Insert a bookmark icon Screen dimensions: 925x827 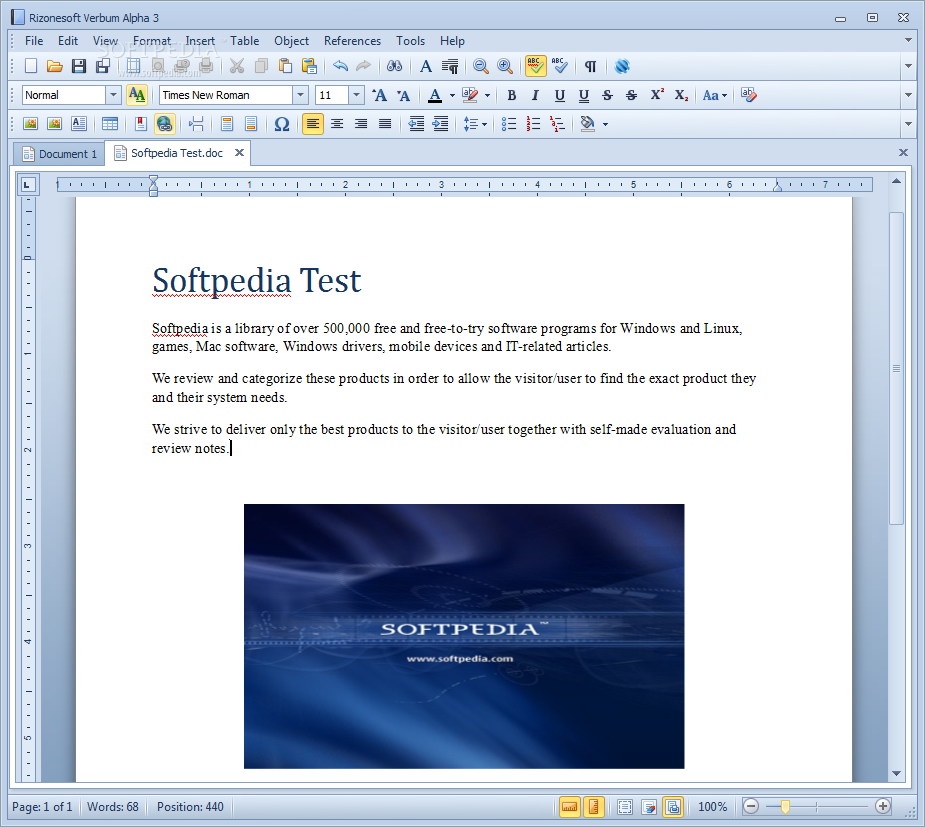[x=140, y=124]
